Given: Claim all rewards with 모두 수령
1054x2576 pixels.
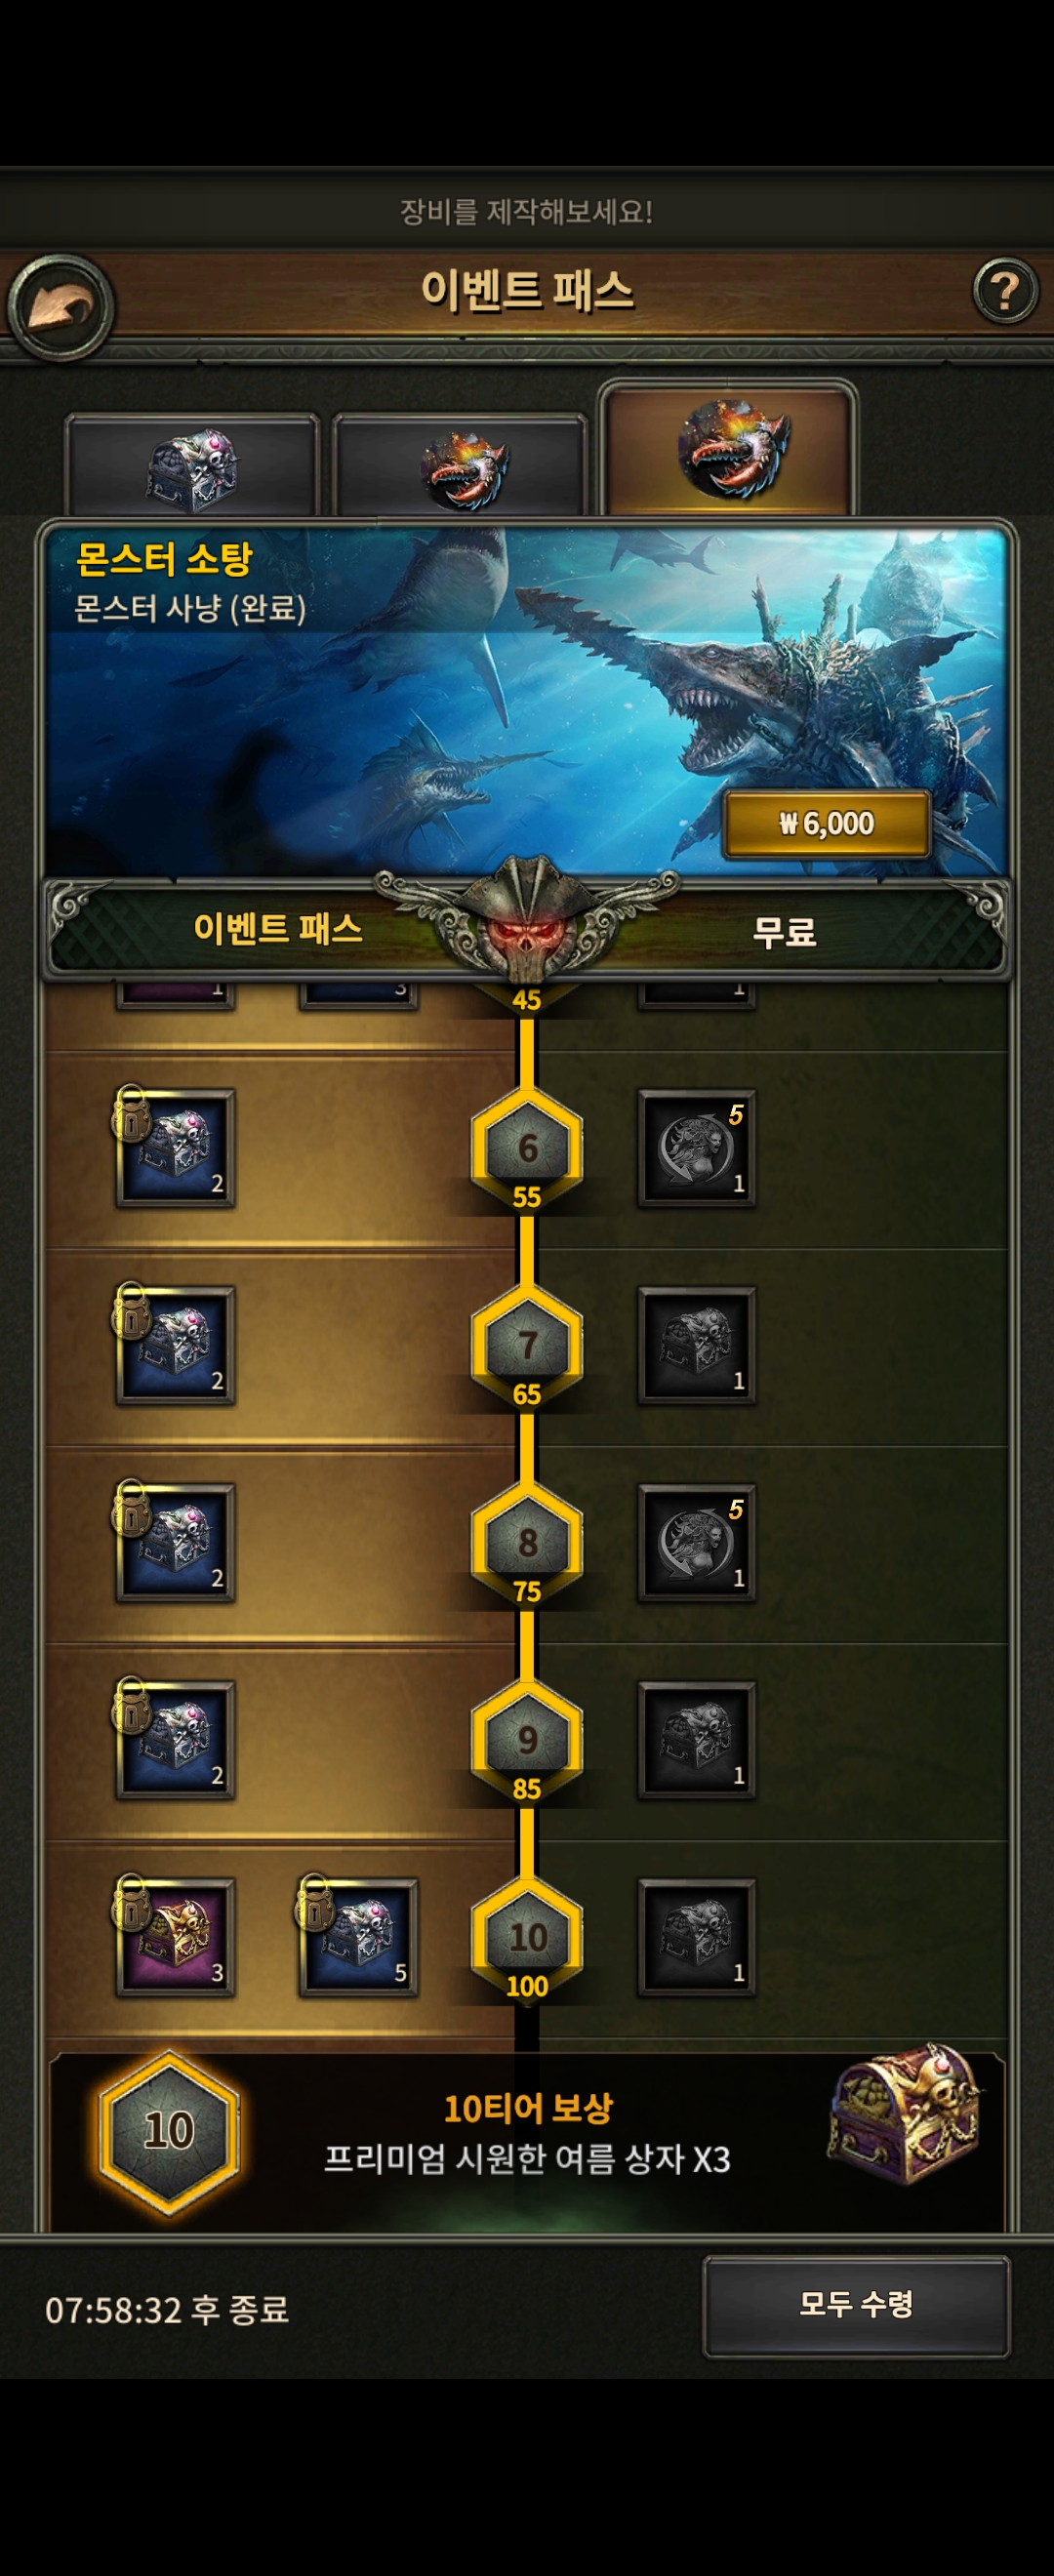Looking at the screenshot, I should (856, 2305).
